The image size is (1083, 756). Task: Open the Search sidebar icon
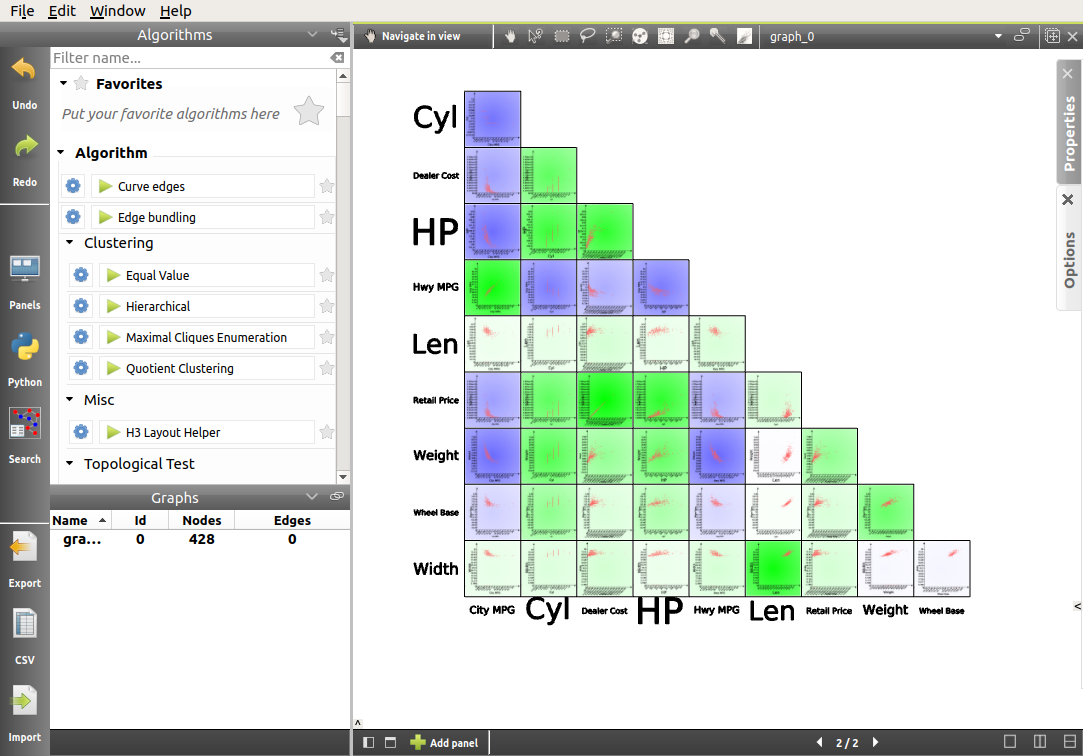pyautogui.click(x=24, y=425)
